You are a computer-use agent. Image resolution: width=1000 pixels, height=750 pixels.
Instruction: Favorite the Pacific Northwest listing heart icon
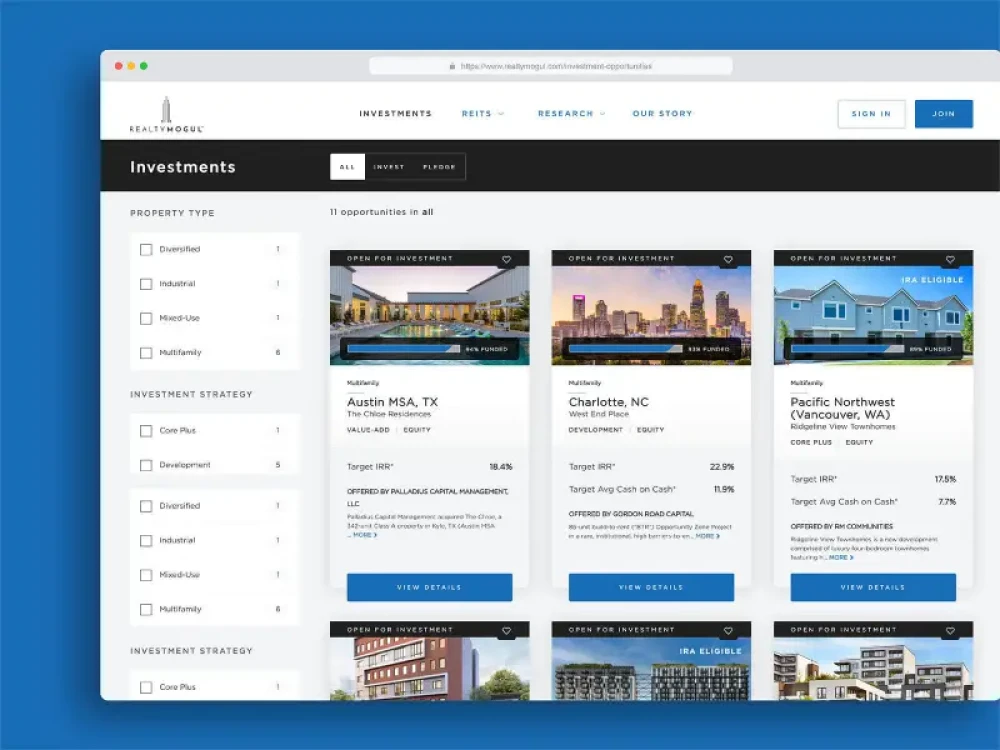click(x=950, y=259)
